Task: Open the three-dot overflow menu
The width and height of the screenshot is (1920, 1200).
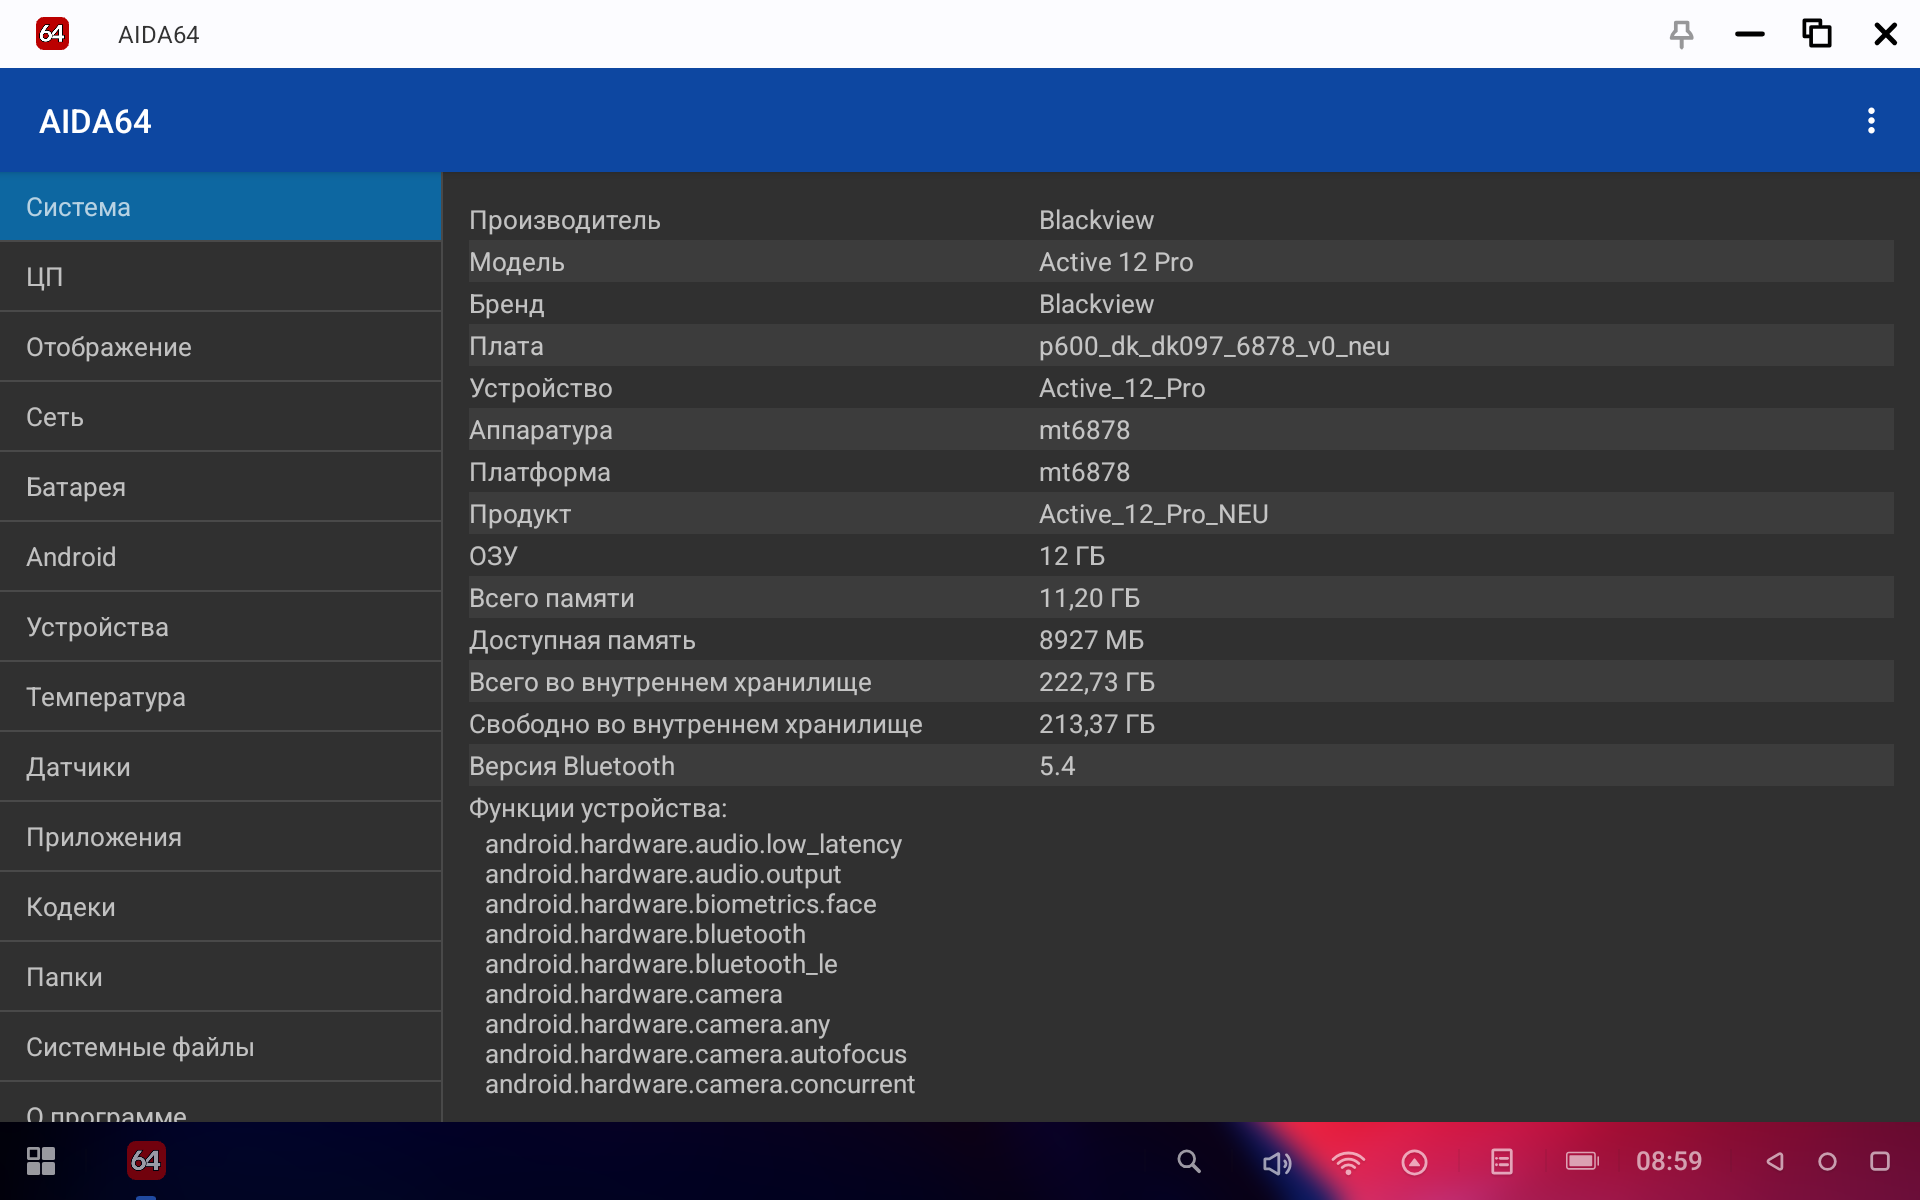Action: (x=1871, y=121)
